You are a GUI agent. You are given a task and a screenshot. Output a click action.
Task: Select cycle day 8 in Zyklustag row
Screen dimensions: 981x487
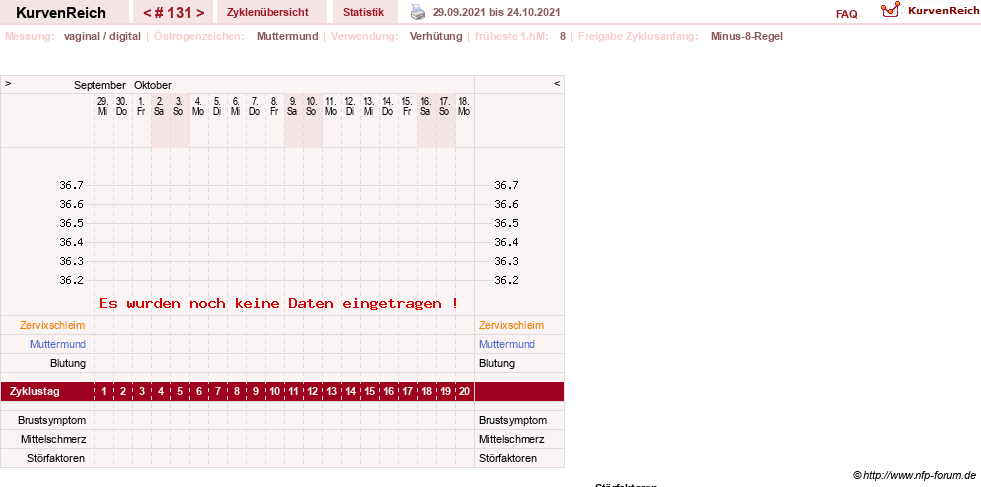pyautogui.click(x=236, y=392)
